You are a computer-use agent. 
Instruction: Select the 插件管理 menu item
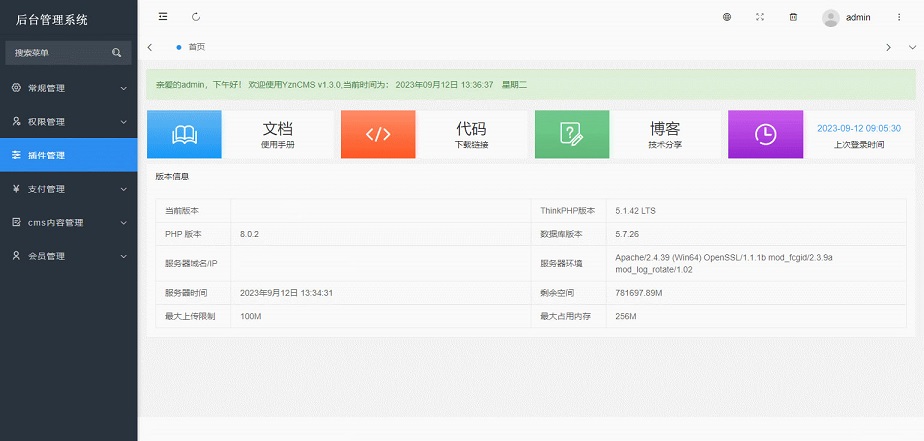pyautogui.click(x=68, y=155)
